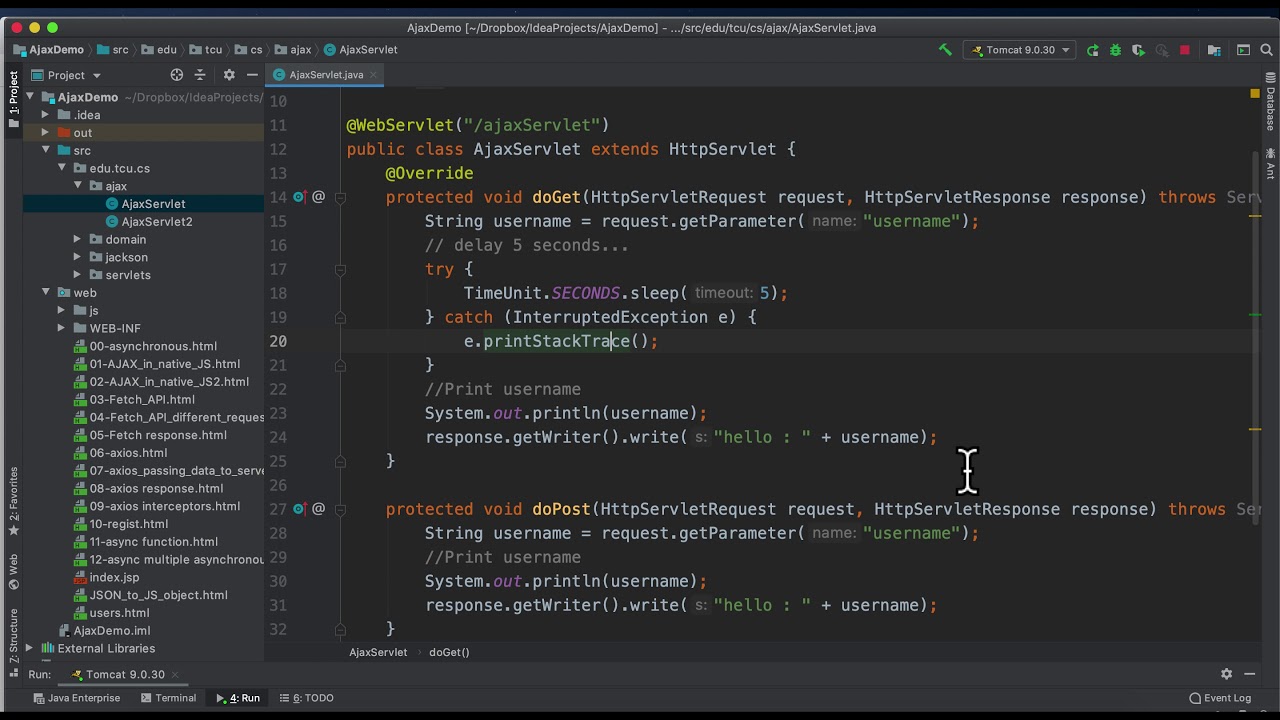This screenshot has height=720, width=1280.
Task: Select AjaxDemo.iml file
Action: pos(104,630)
